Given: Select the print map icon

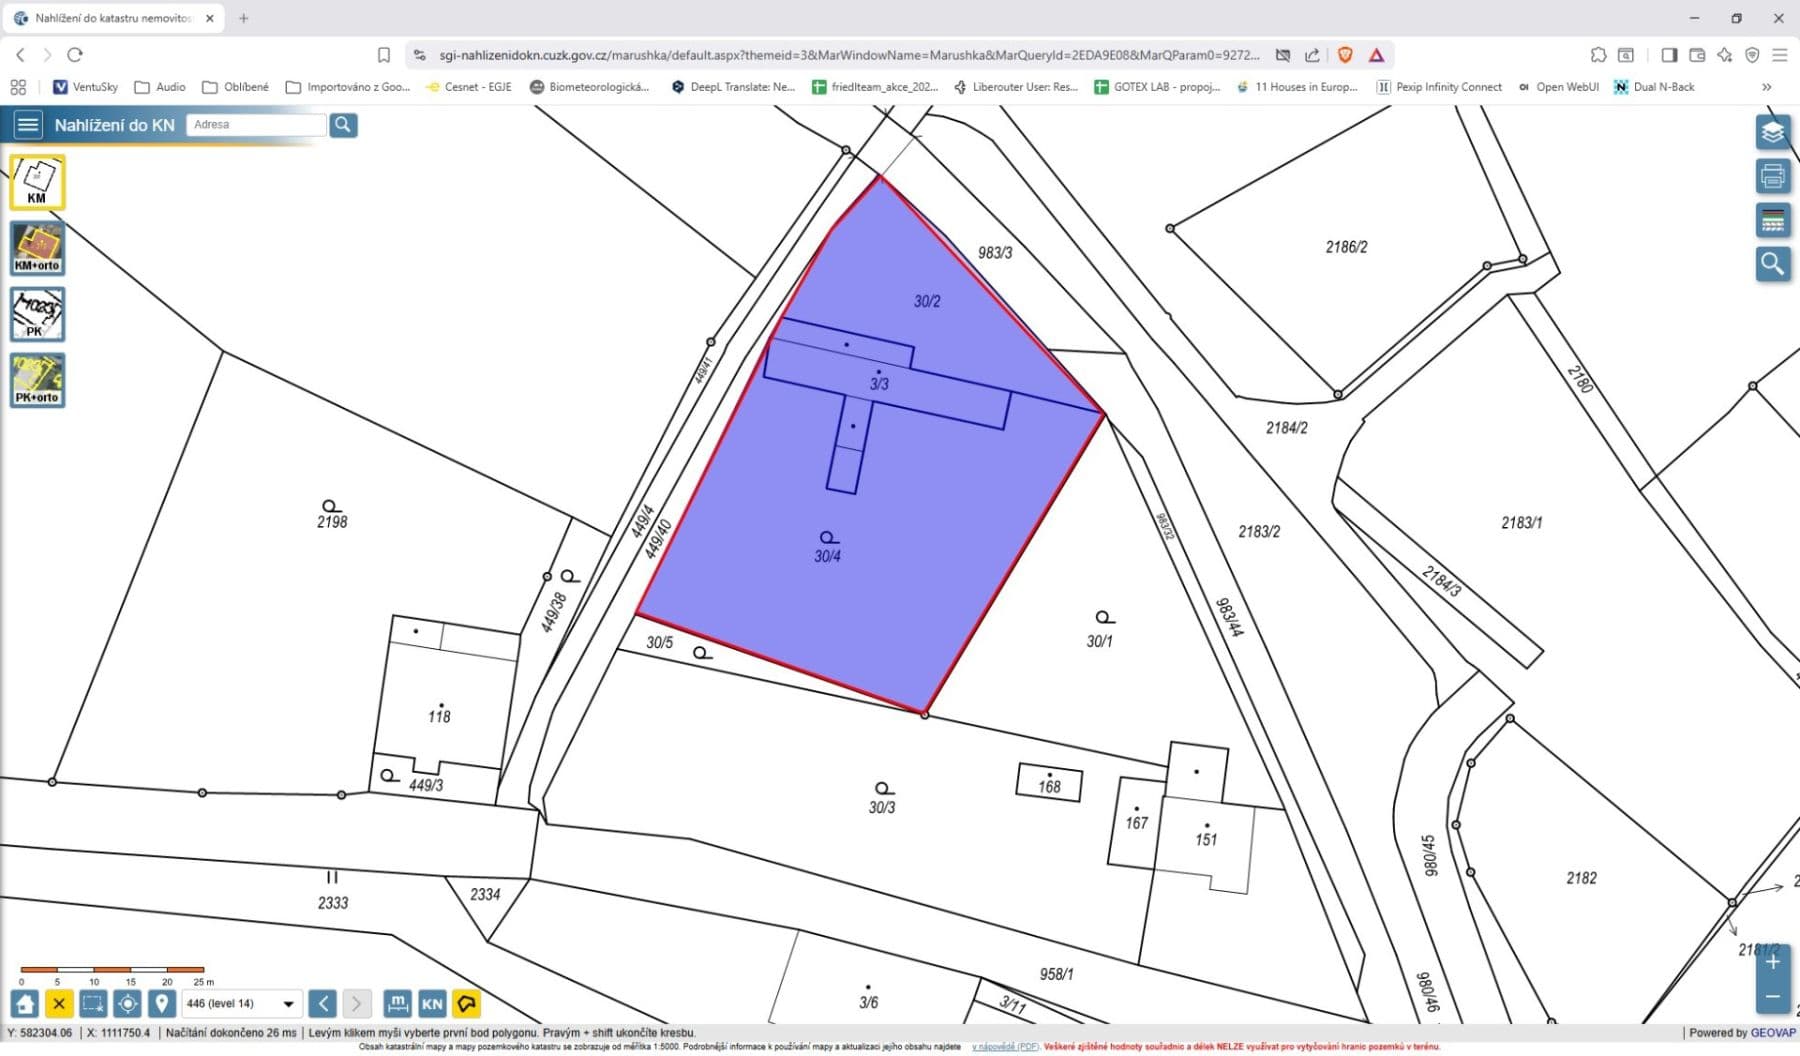Looking at the screenshot, I should coord(1772,176).
